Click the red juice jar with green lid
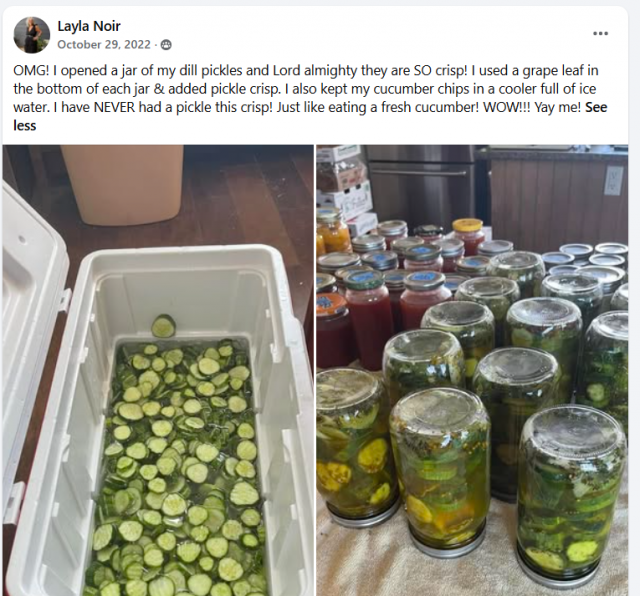Viewport: 640px width, 596px height. [x=369, y=314]
